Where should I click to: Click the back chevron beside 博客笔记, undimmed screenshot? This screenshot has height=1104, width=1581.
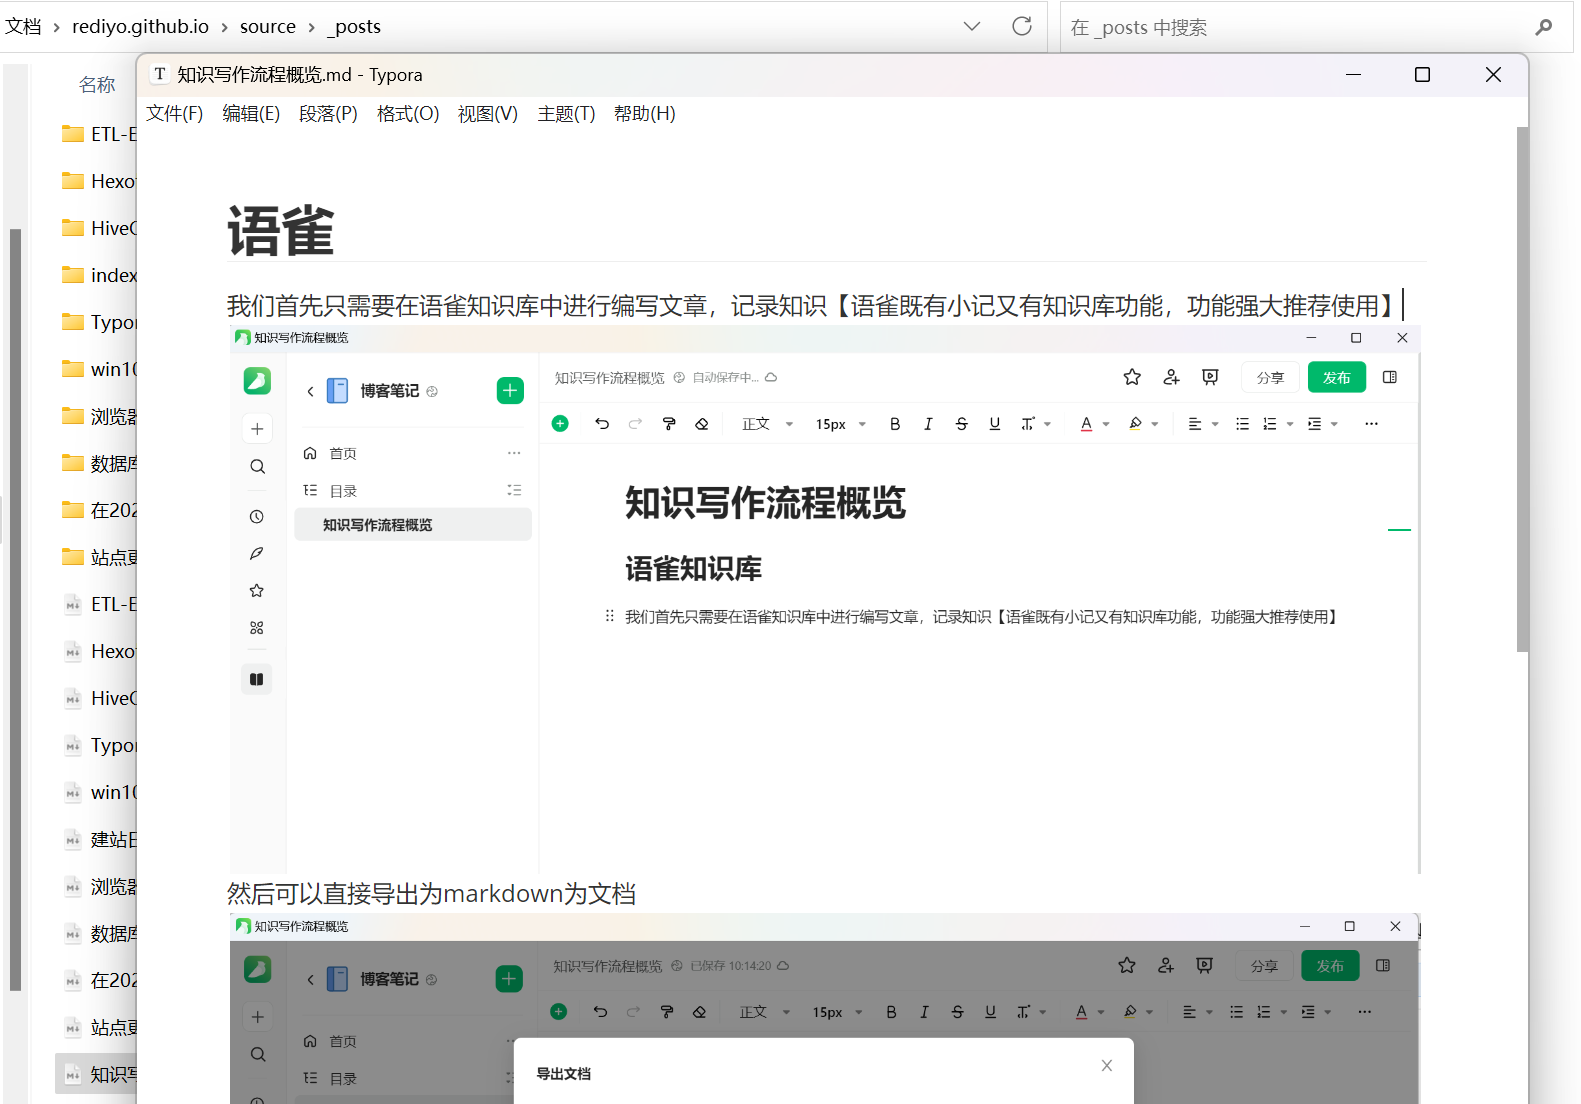click(x=311, y=391)
